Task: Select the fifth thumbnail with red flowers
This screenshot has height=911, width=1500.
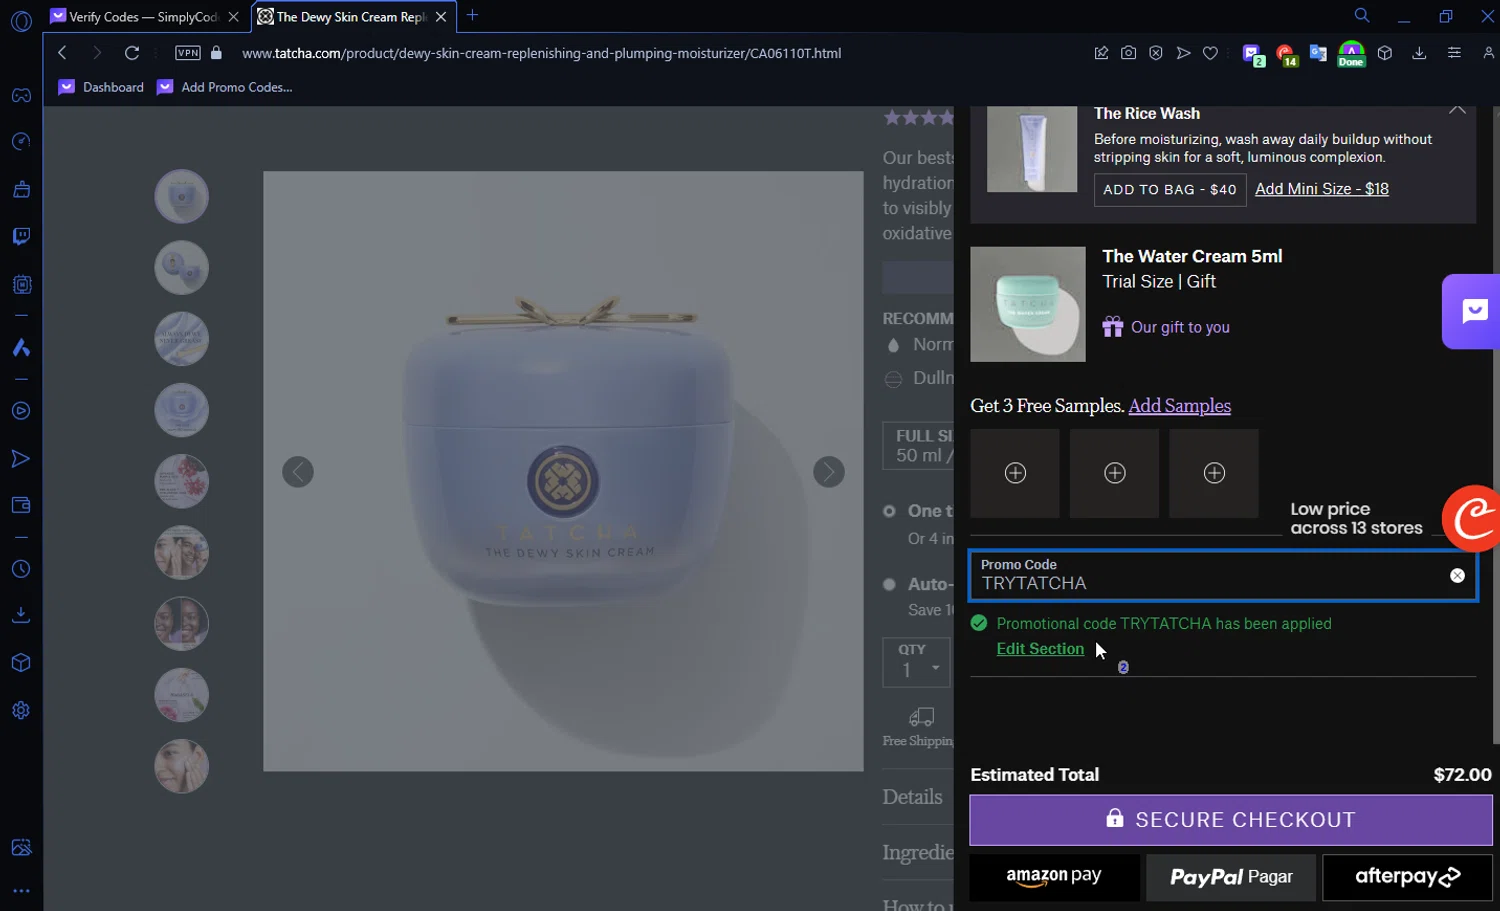Action: (182, 481)
